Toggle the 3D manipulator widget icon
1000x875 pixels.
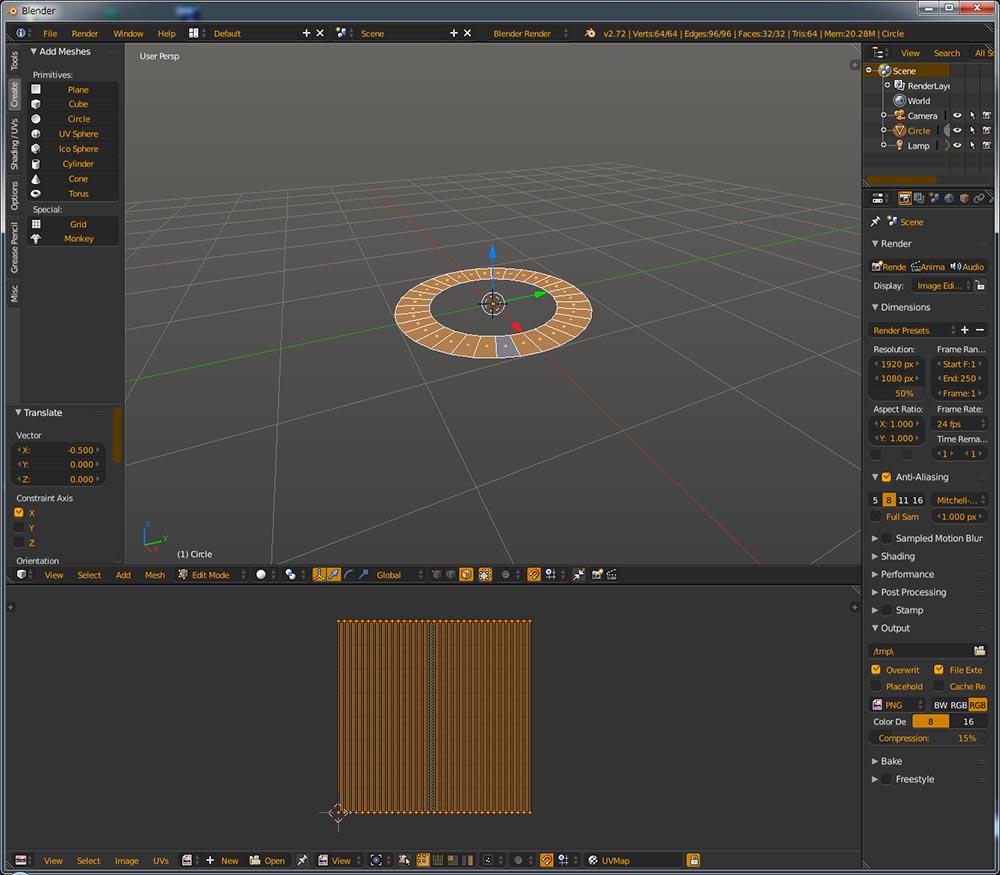[x=319, y=575]
